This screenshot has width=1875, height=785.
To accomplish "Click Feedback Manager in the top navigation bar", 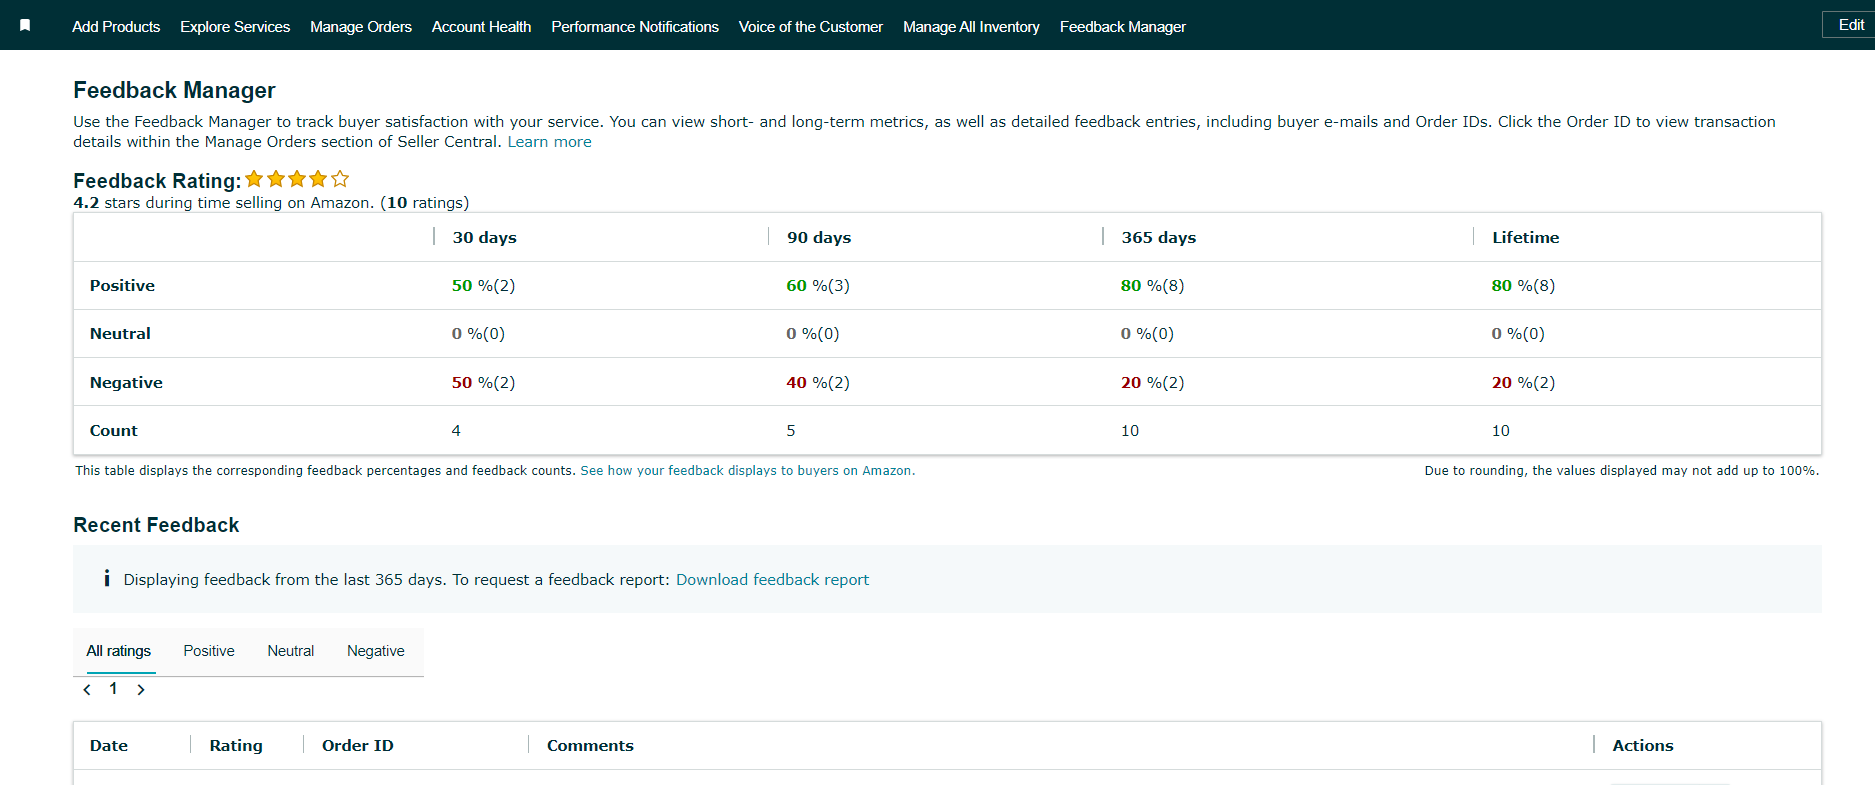I will [1123, 27].
